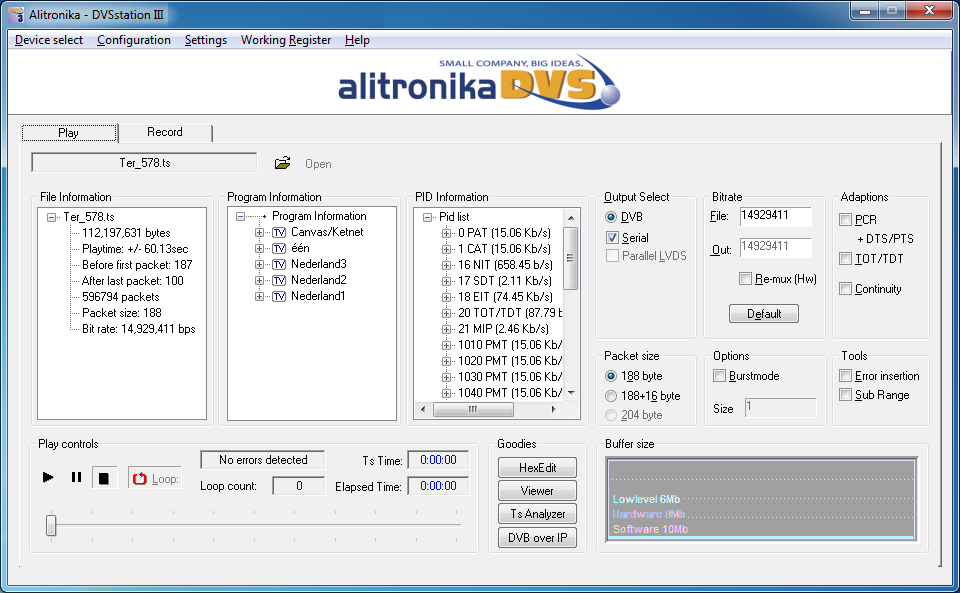Uncheck the Serial output checkbox
Screen dimensions: 960x593
[x=613, y=238]
